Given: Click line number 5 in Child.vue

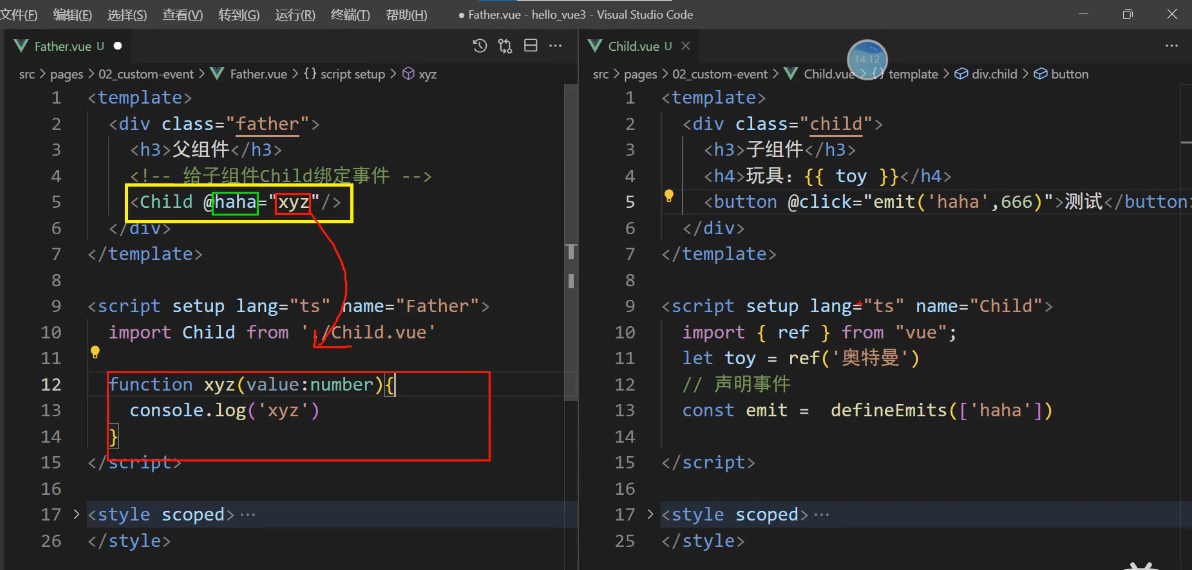Looking at the screenshot, I should pyautogui.click(x=629, y=201).
